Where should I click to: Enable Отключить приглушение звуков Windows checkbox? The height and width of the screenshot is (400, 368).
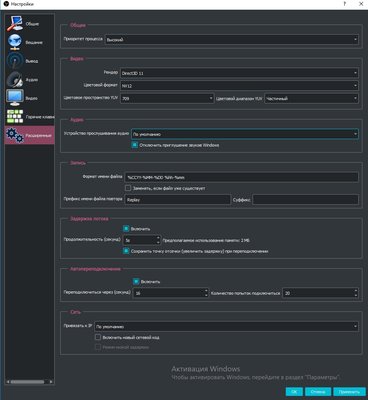(135, 145)
